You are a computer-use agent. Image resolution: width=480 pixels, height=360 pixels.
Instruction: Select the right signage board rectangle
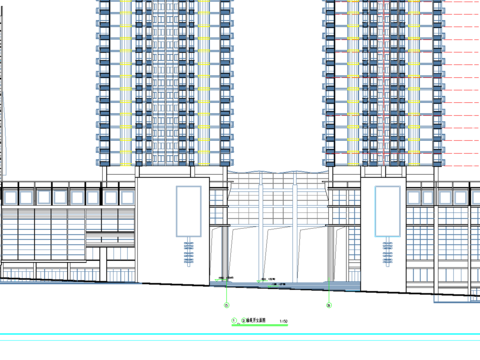388,211
